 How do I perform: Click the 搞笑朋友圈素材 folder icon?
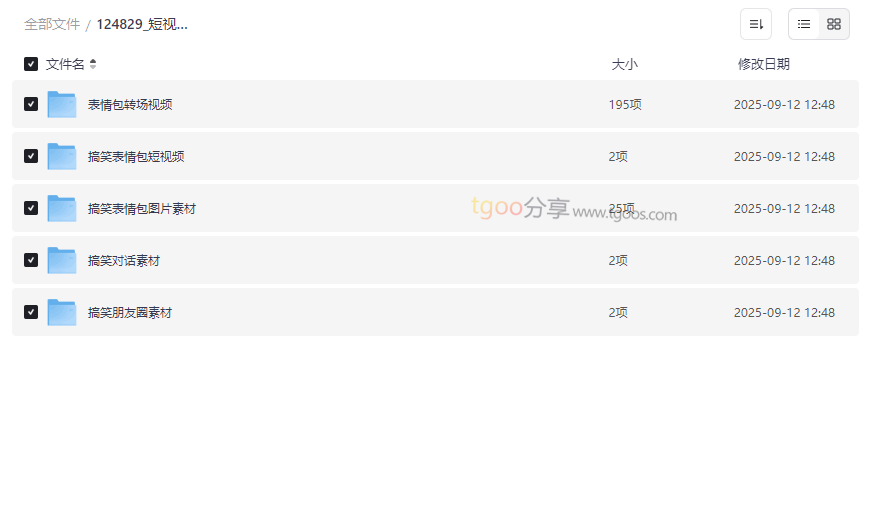[62, 313]
